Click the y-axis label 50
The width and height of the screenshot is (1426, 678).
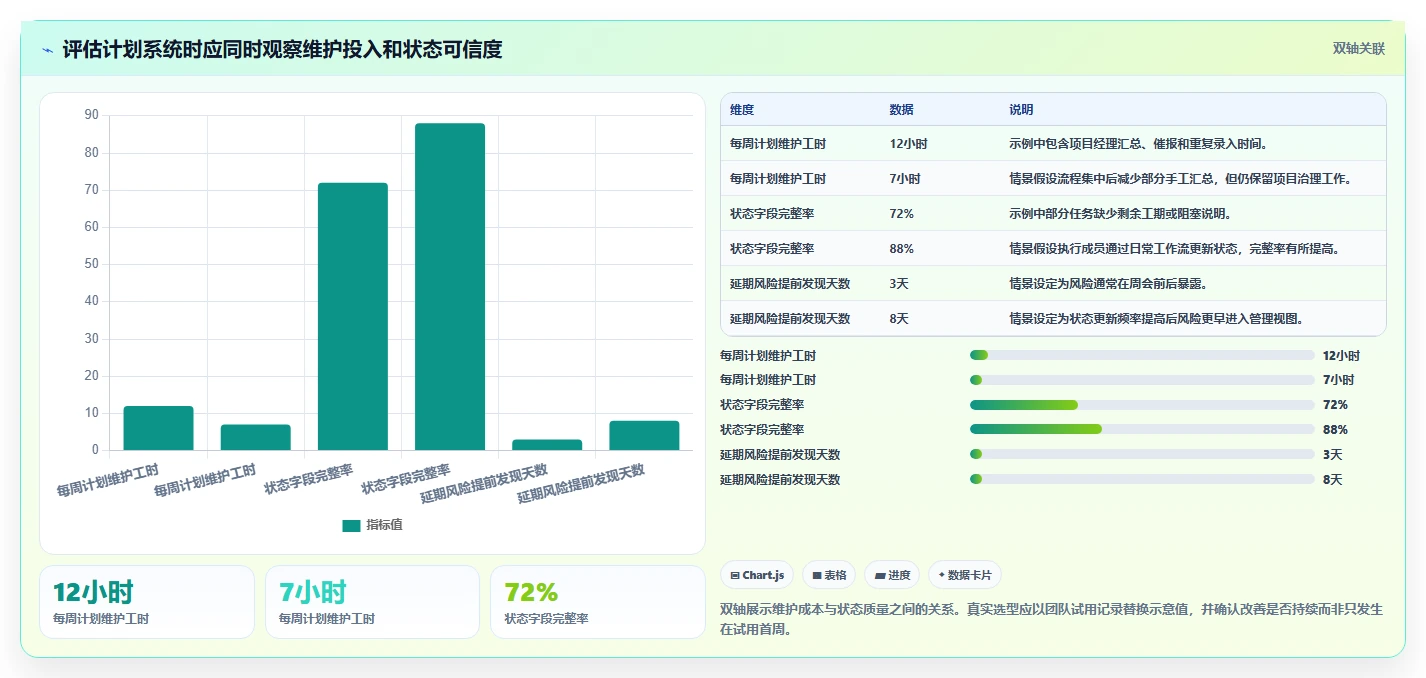pyautogui.click(x=92, y=264)
